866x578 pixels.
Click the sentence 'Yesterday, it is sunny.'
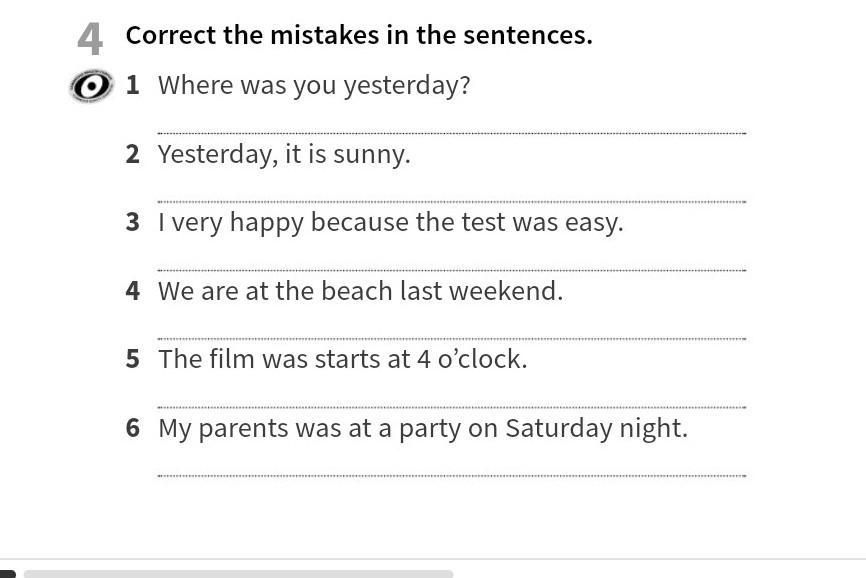284,154
